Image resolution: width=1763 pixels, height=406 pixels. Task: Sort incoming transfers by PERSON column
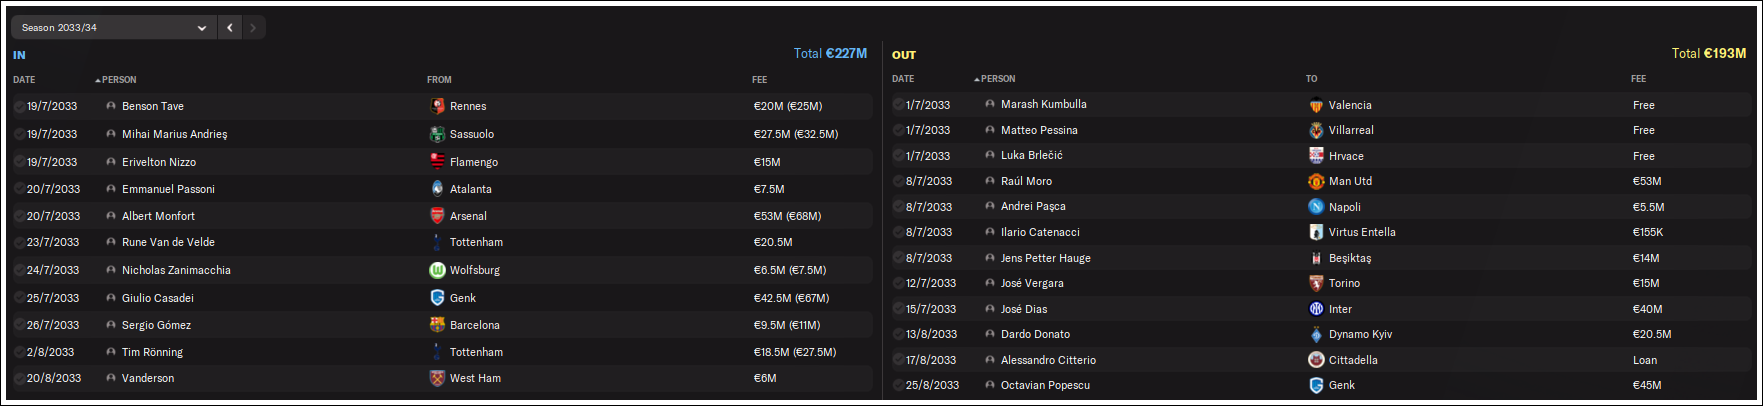click(119, 80)
